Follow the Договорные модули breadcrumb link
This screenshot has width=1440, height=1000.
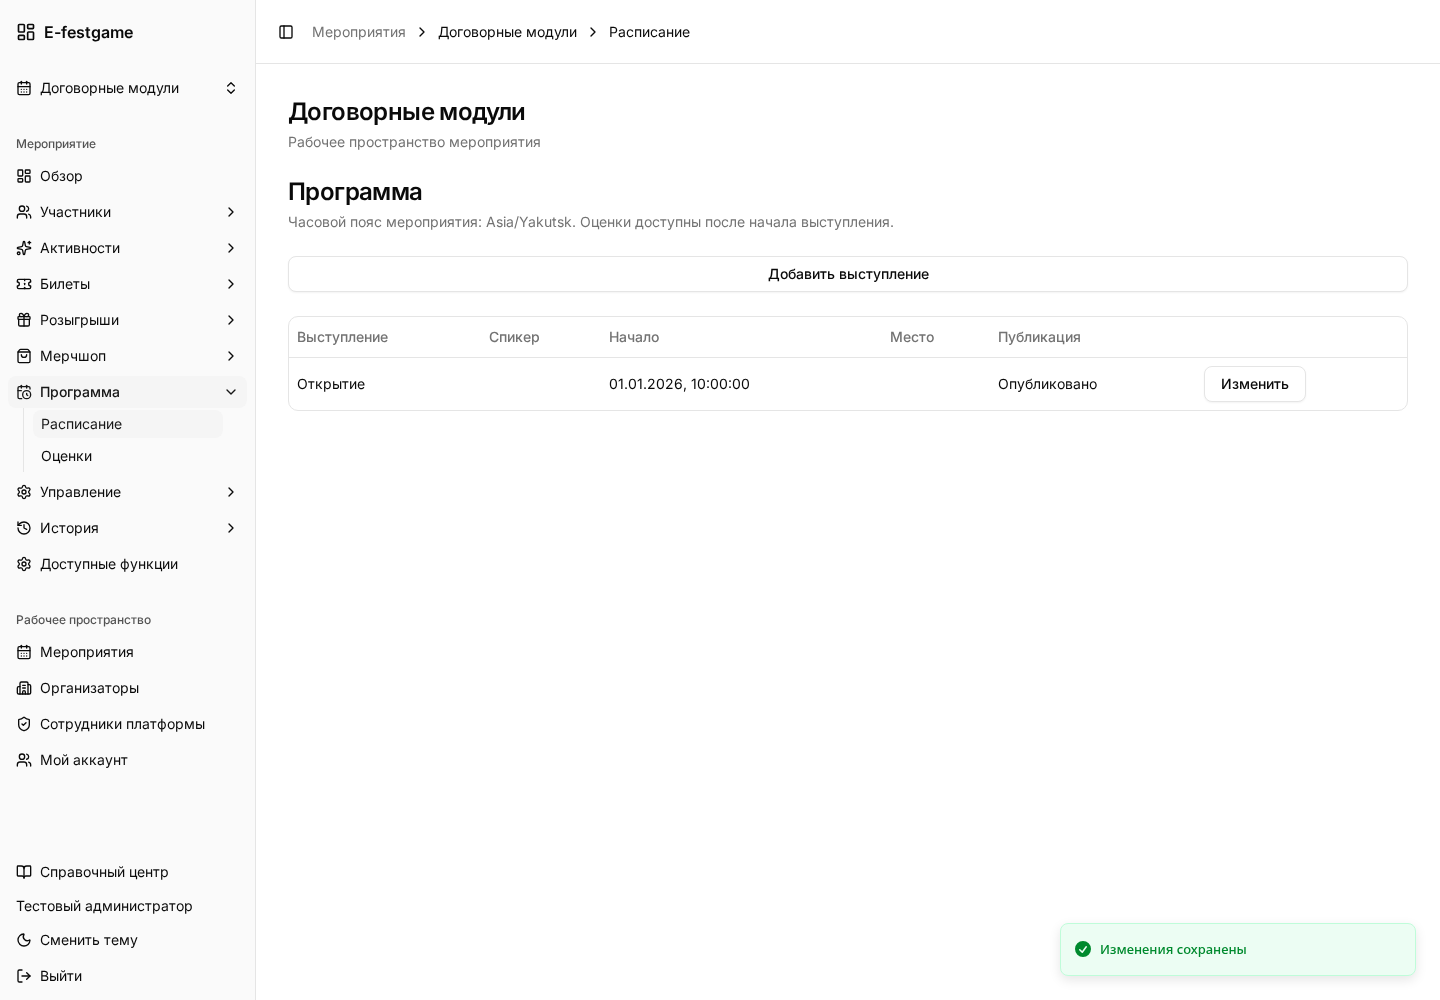pos(507,32)
